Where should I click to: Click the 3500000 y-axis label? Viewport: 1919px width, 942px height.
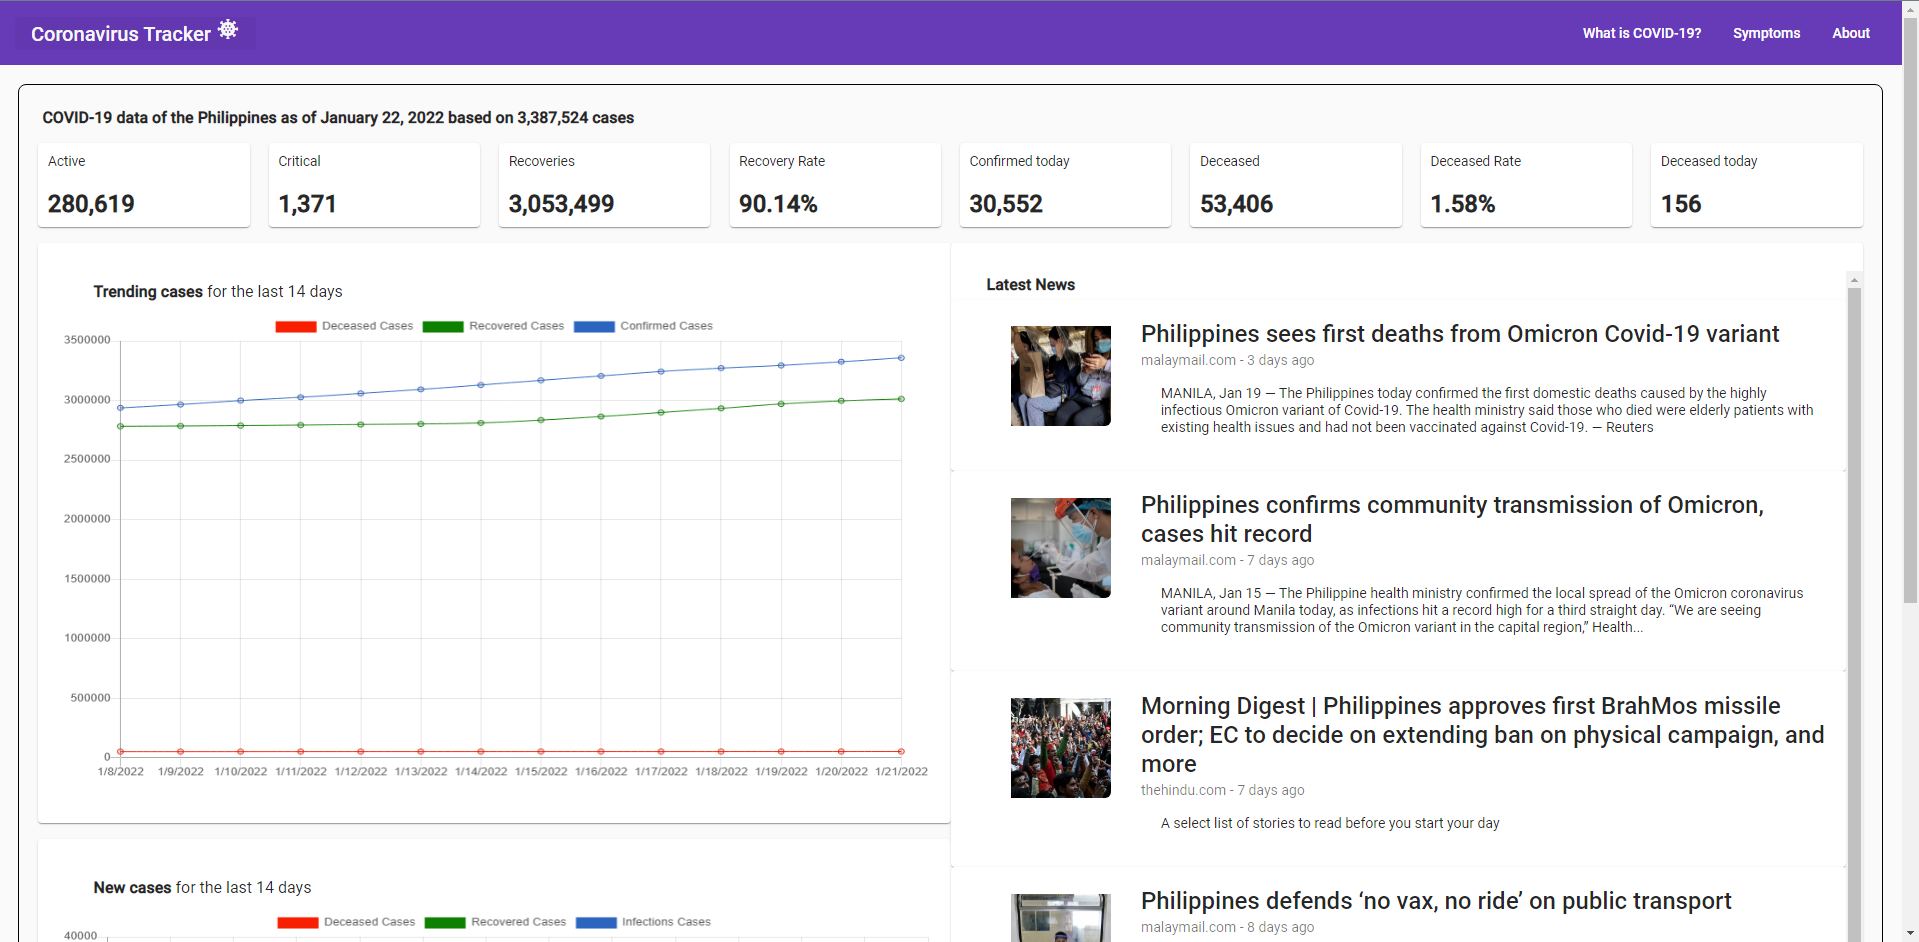pyautogui.click(x=87, y=340)
